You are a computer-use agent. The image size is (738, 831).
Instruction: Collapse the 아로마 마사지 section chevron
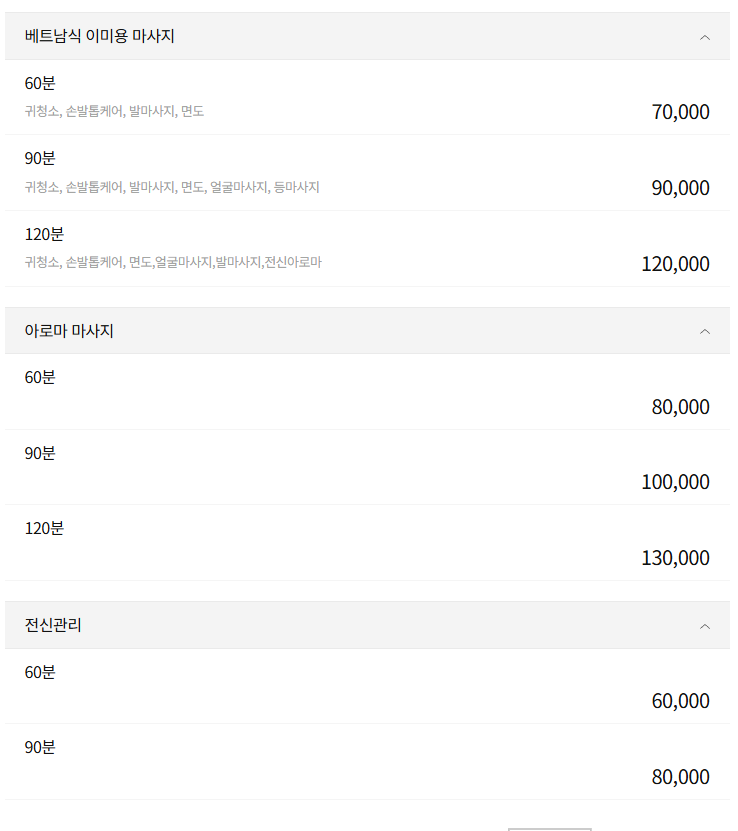[706, 330]
